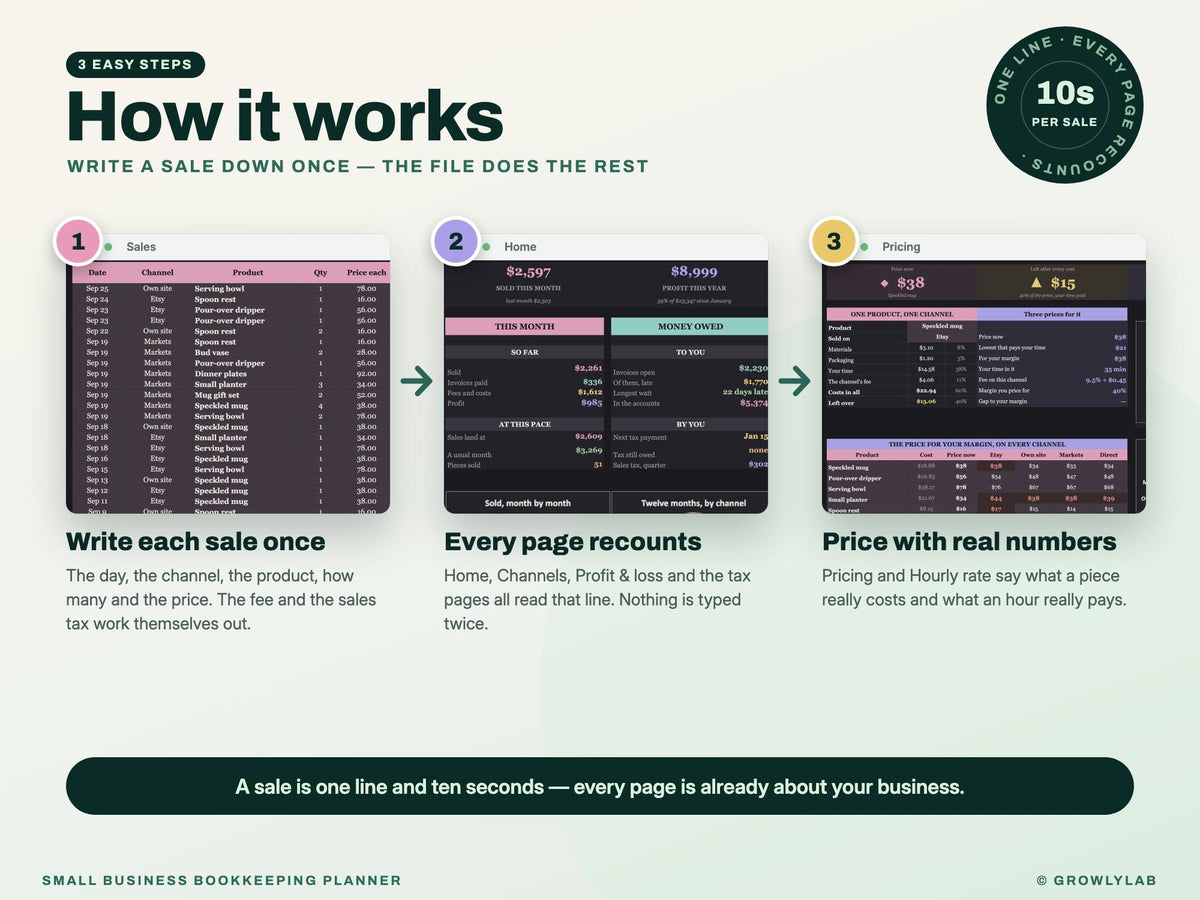
Task: Click the 'BY YOU' subsection header
Action: point(689,424)
